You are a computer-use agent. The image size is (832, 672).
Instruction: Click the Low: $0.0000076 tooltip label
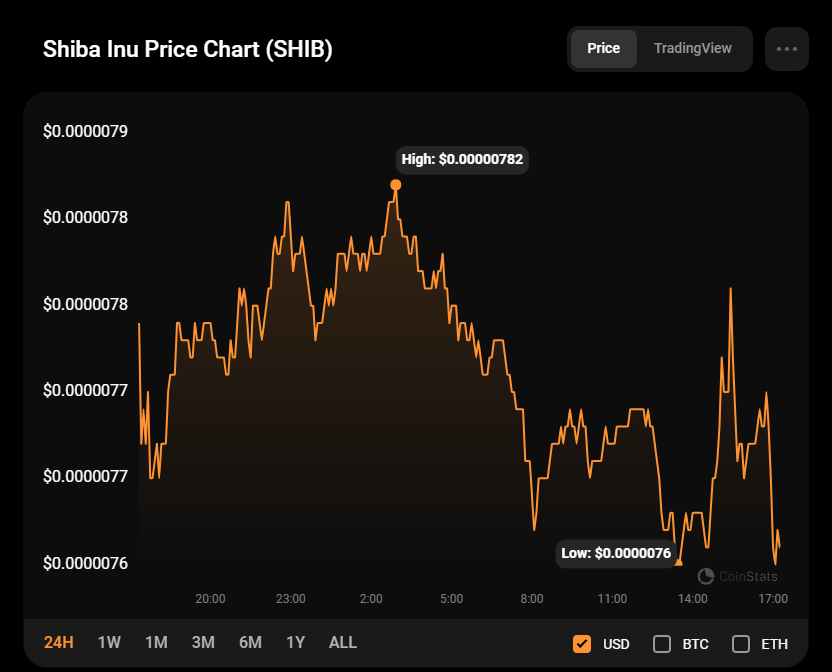[615, 553]
